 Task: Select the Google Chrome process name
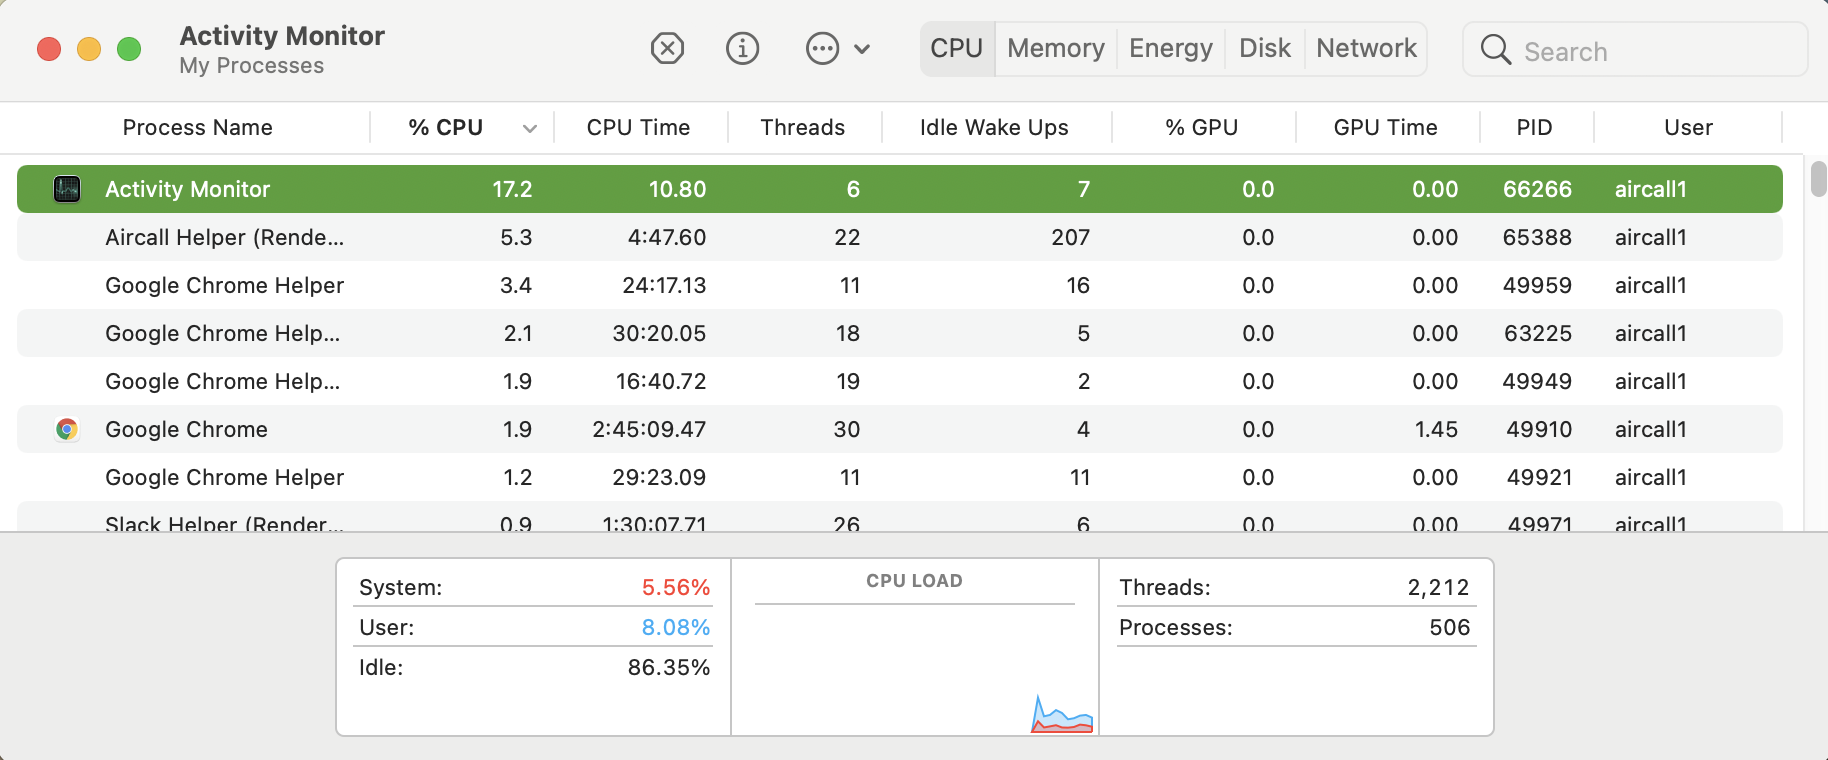pos(187,429)
